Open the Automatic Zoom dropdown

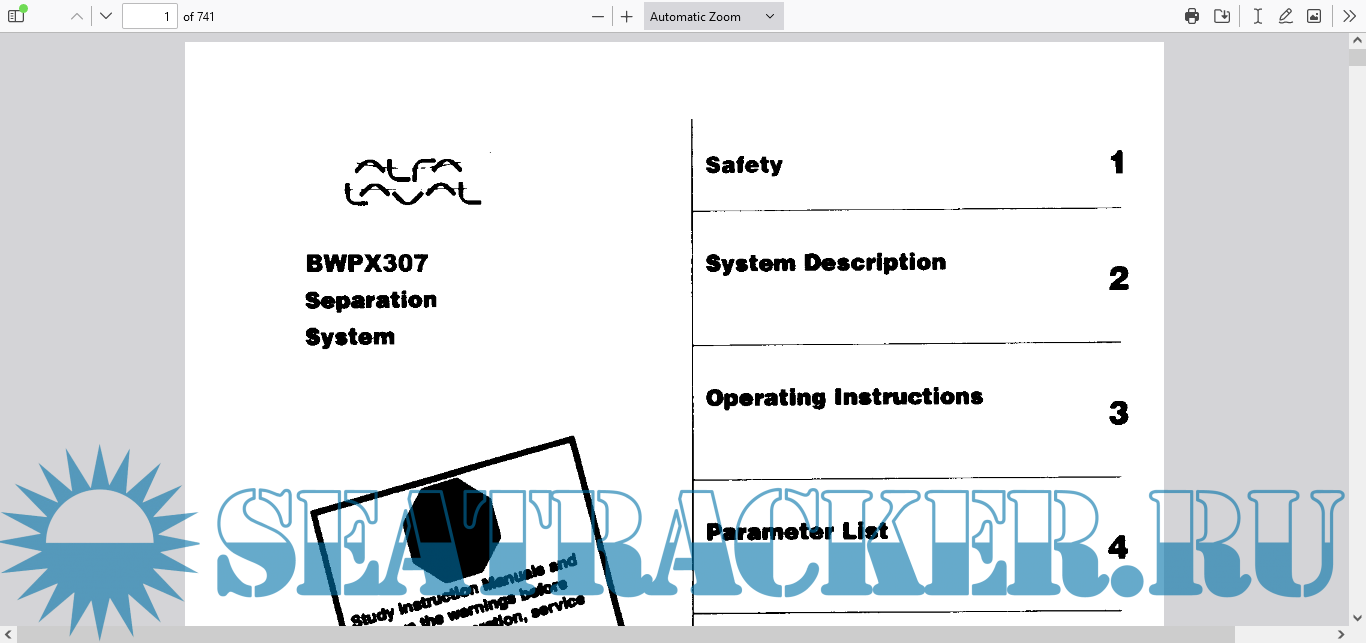[713, 16]
